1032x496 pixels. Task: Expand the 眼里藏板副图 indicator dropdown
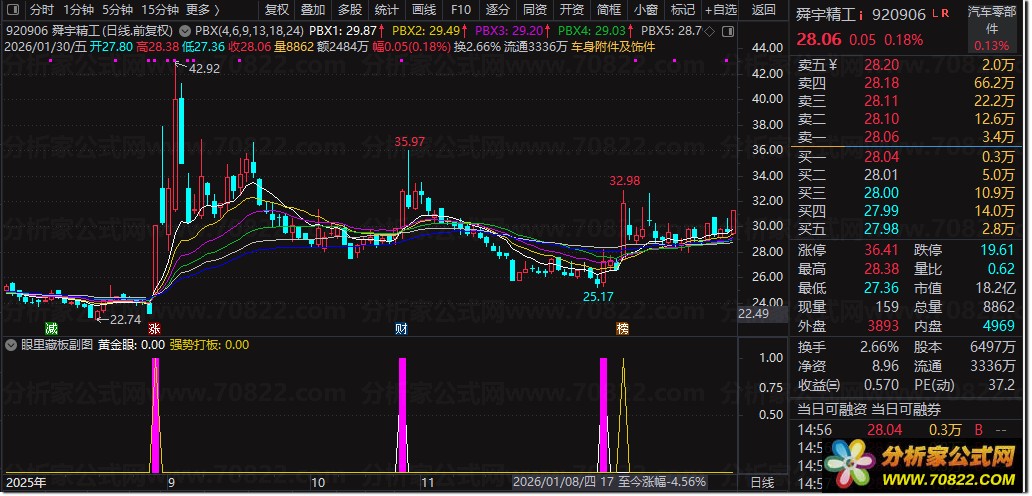[x=11, y=344]
